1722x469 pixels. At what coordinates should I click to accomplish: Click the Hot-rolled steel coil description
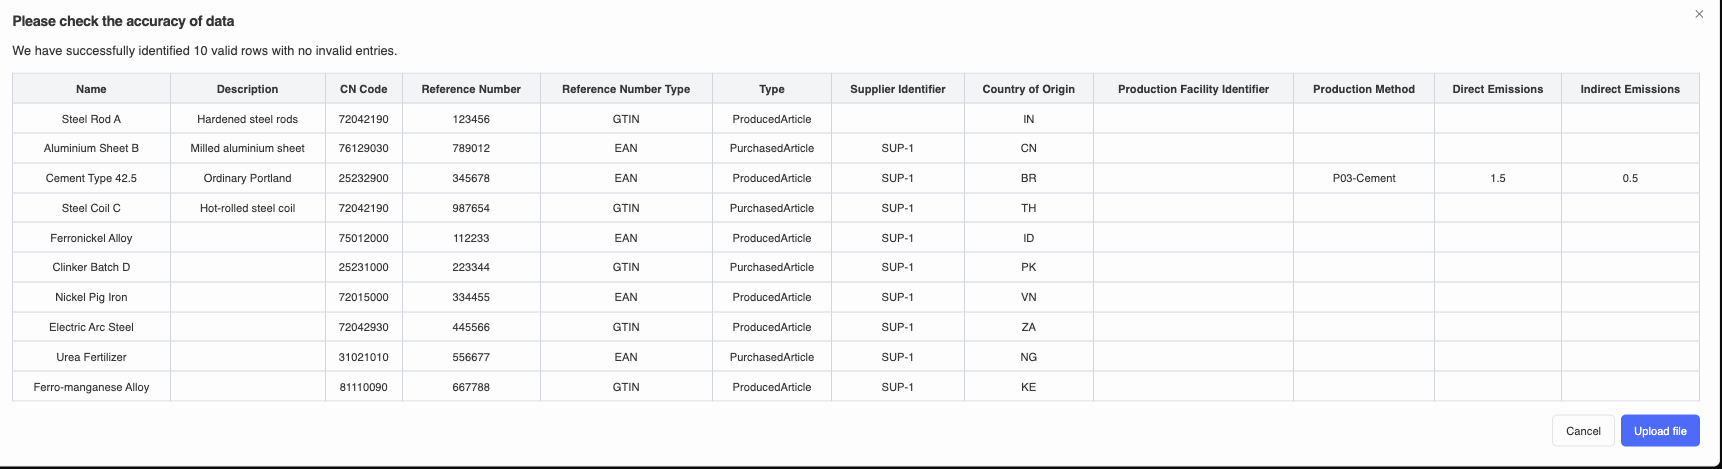pyautogui.click(x=247, y=208)
